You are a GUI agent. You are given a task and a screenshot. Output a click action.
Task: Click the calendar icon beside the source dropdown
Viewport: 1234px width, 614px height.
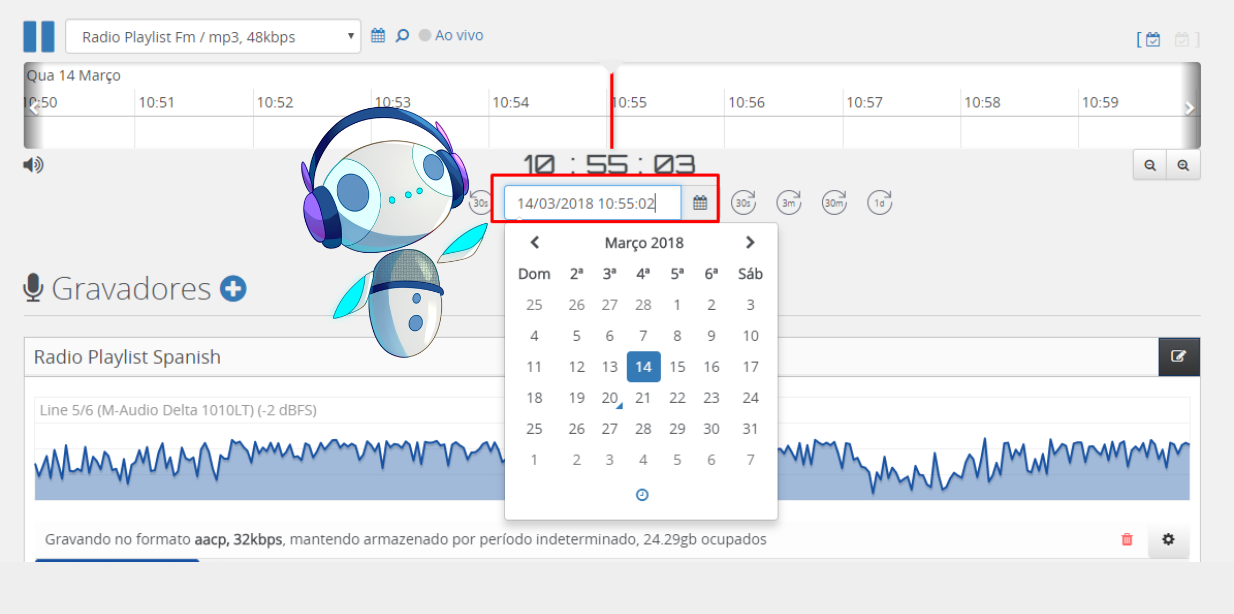tap(378, 35)
